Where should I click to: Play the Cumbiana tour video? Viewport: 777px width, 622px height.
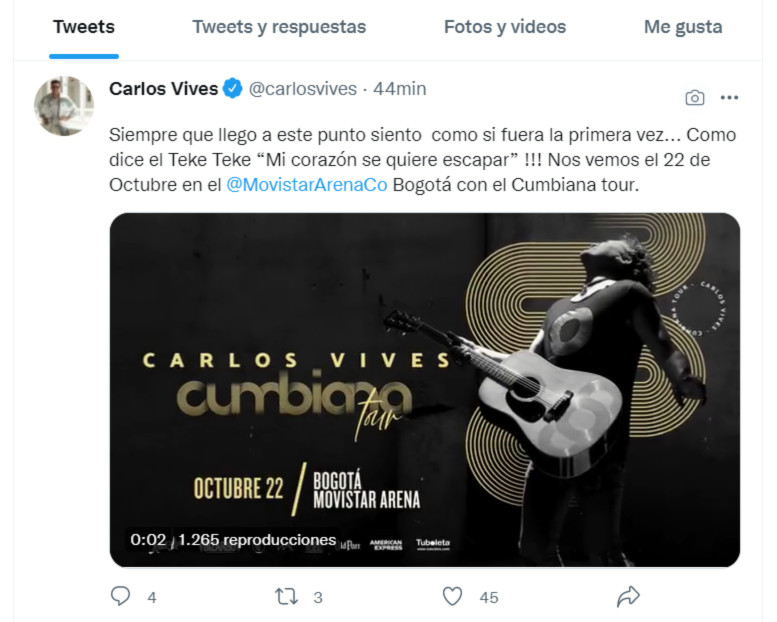pyautogui.click(x=425, y=390)
